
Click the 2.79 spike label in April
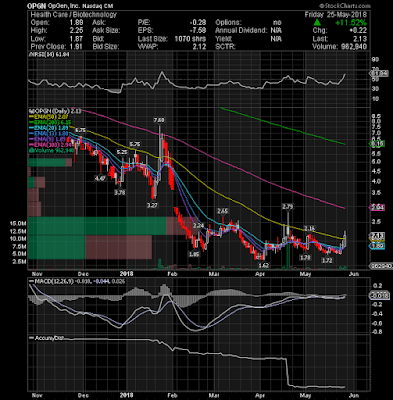pos(287,207)
